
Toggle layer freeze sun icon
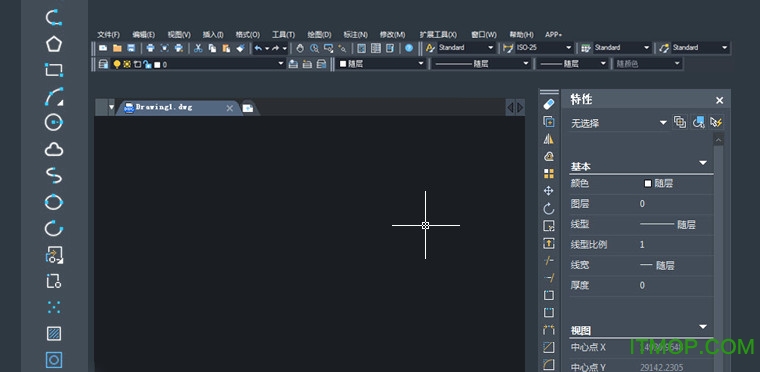pyautogui.click(x=127, y=64)
